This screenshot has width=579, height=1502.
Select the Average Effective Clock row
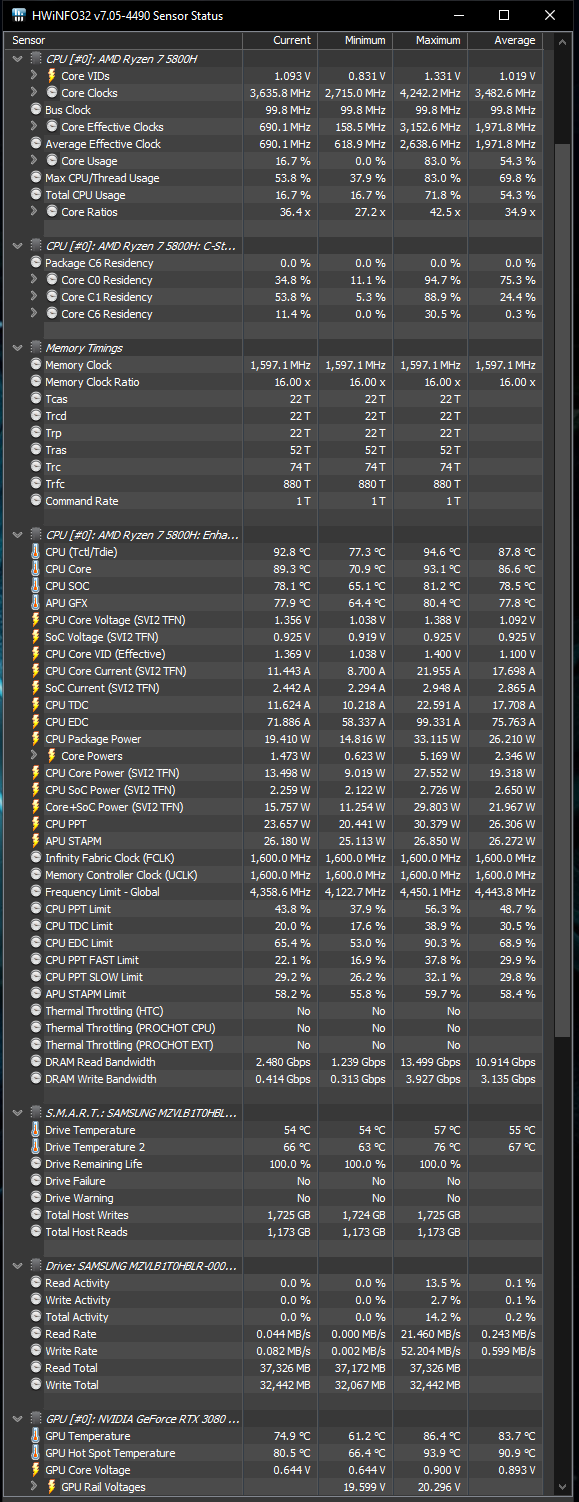click(x=274, y=144)
